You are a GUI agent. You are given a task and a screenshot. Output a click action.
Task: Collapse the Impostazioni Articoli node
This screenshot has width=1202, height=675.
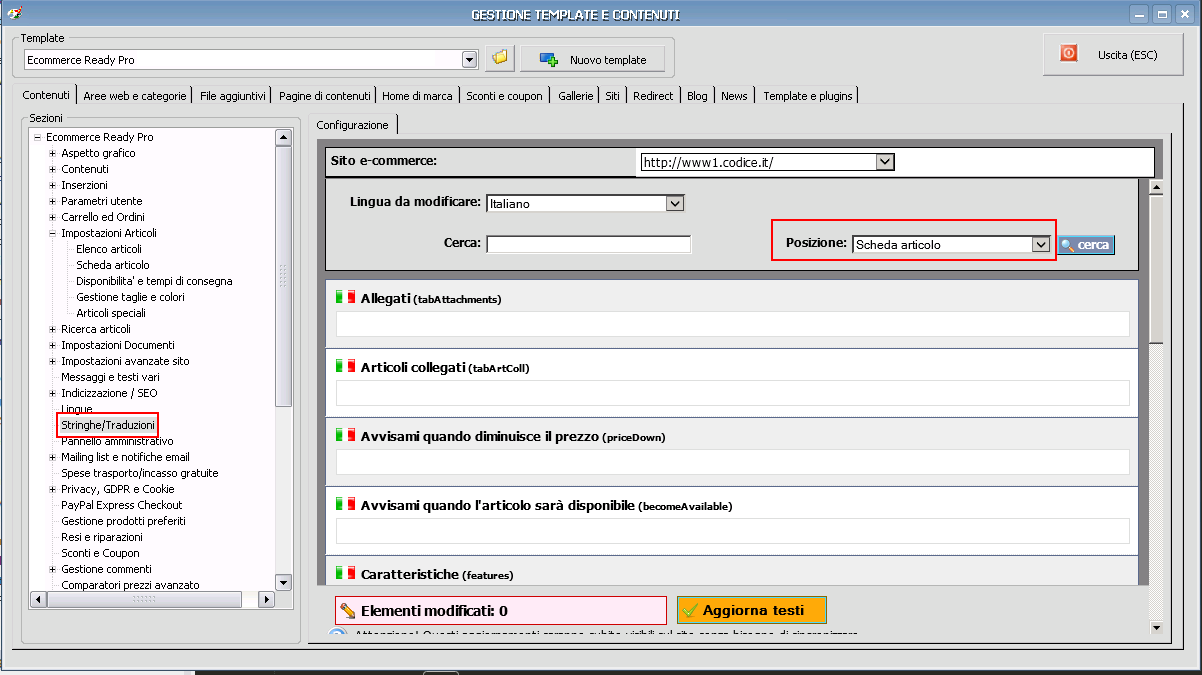(52, 233)
